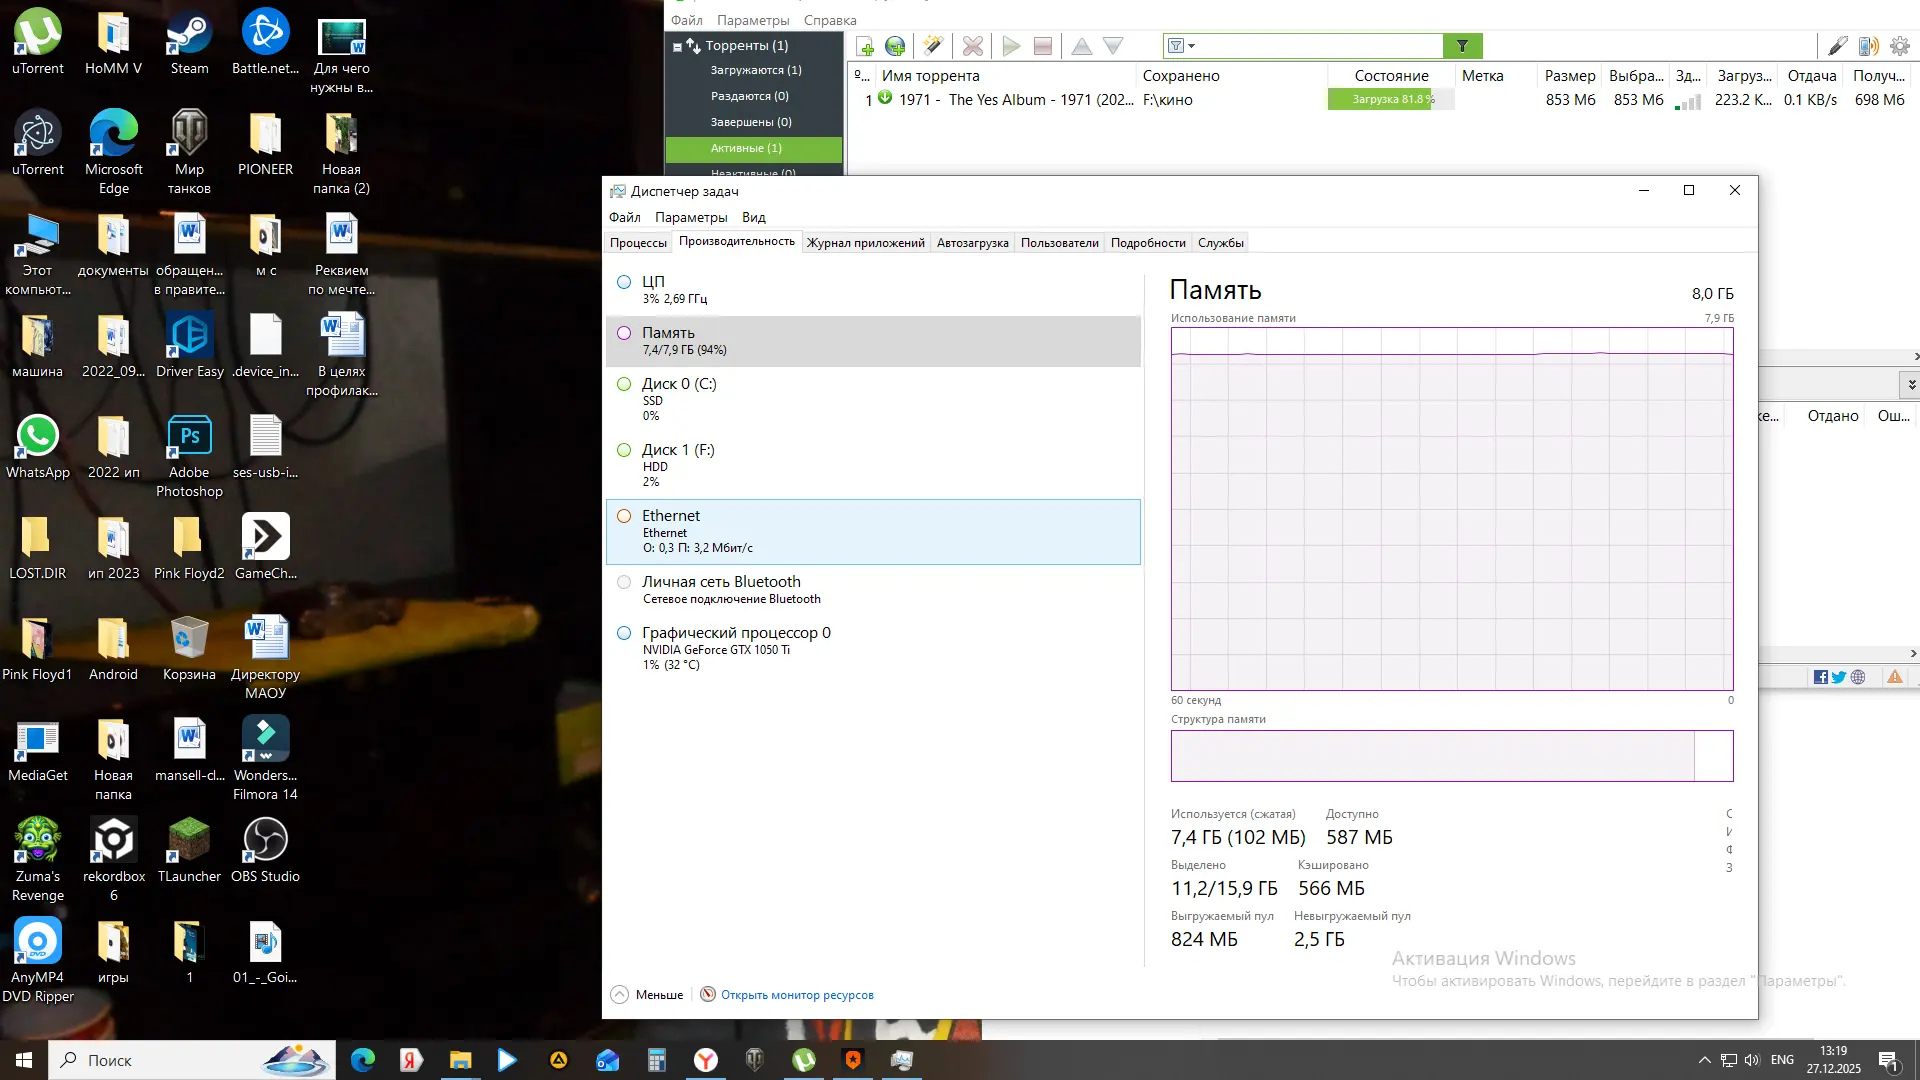Image resolution: width=1920 pixels, height=1080 pixels.
Task: Open uTorrent preferences gear icon
Action: pyautogui.click(x=1900, y=46)
